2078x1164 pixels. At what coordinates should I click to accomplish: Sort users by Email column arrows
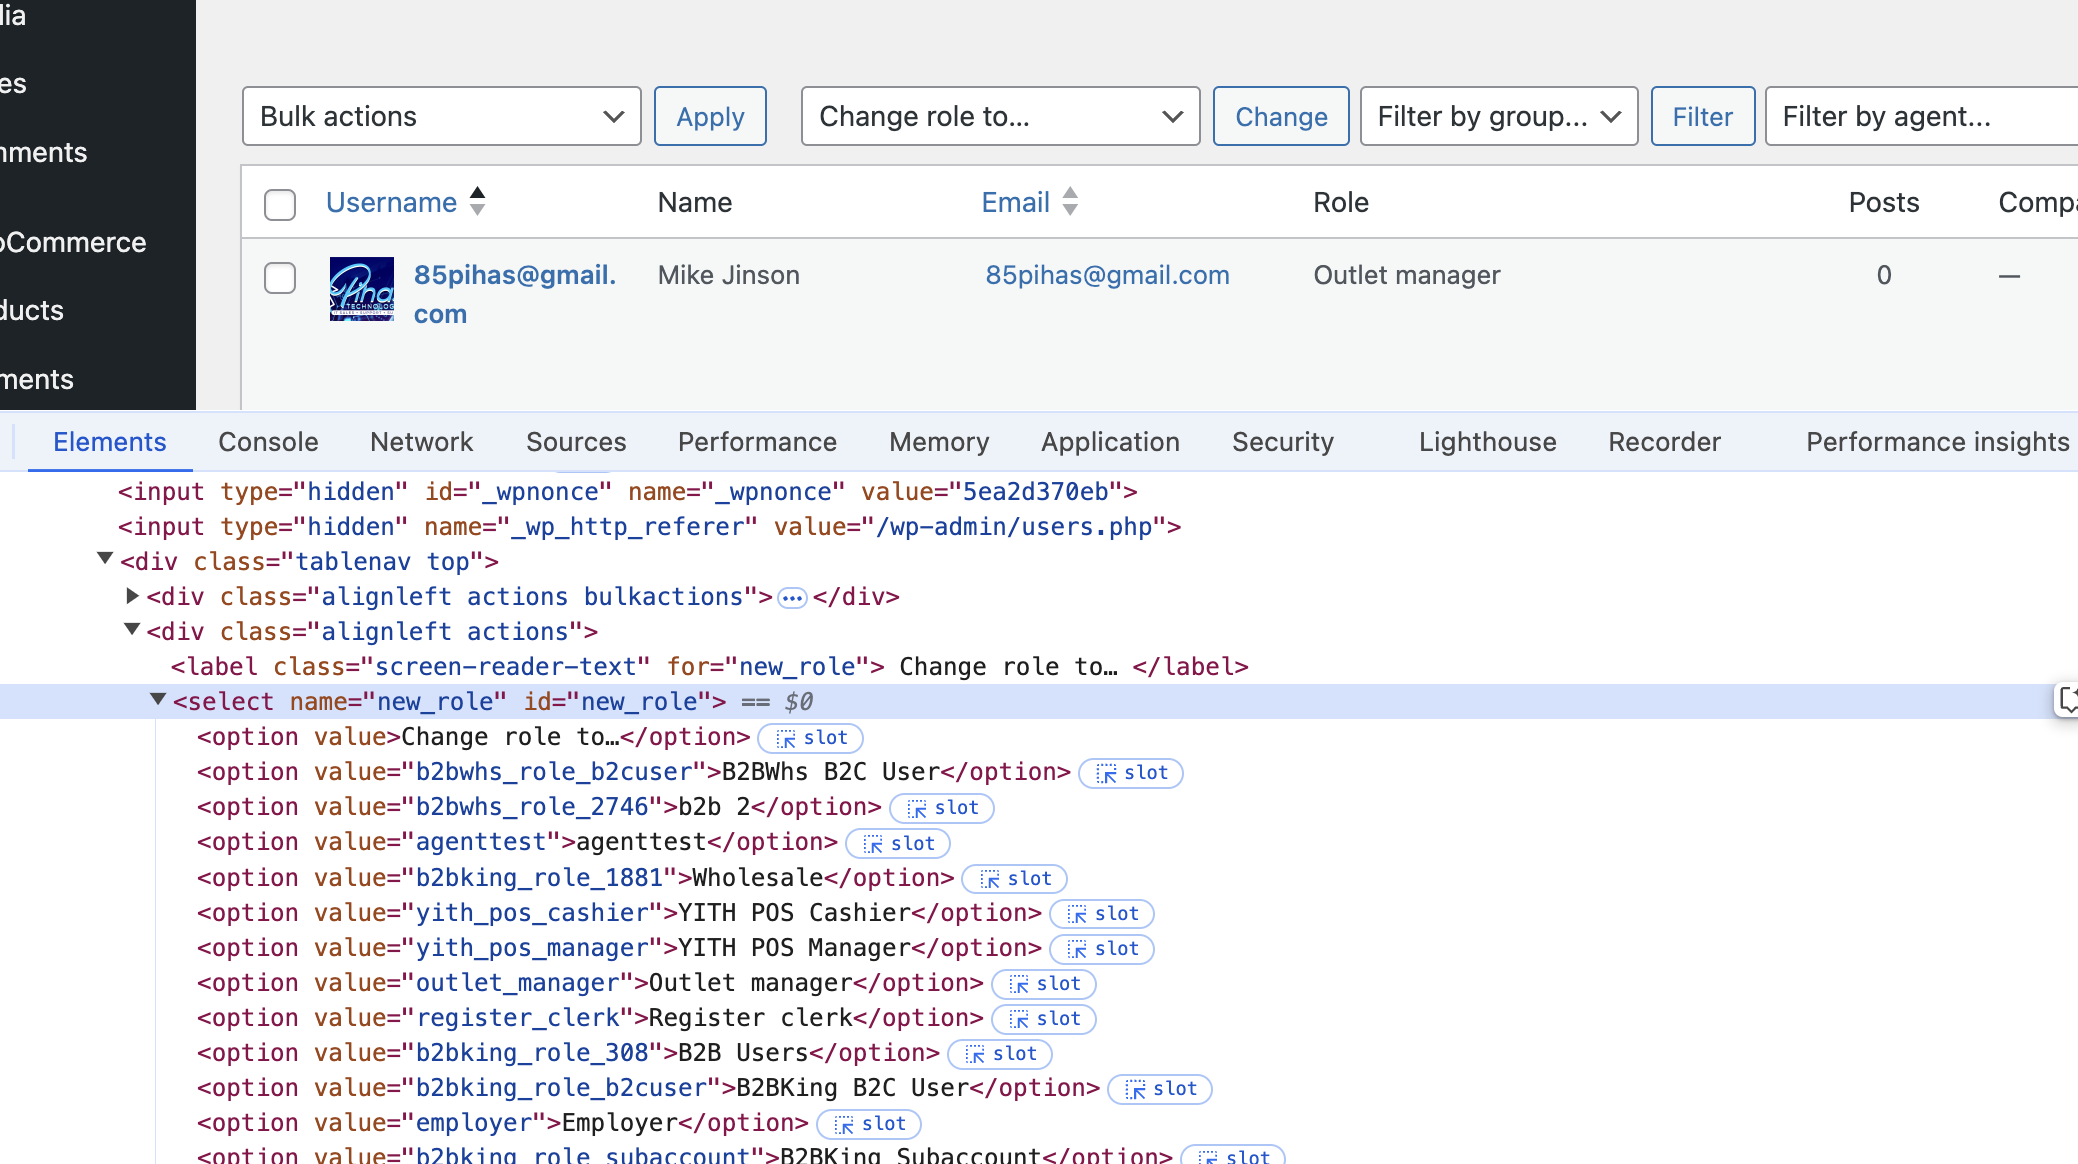coord(1070,201)
